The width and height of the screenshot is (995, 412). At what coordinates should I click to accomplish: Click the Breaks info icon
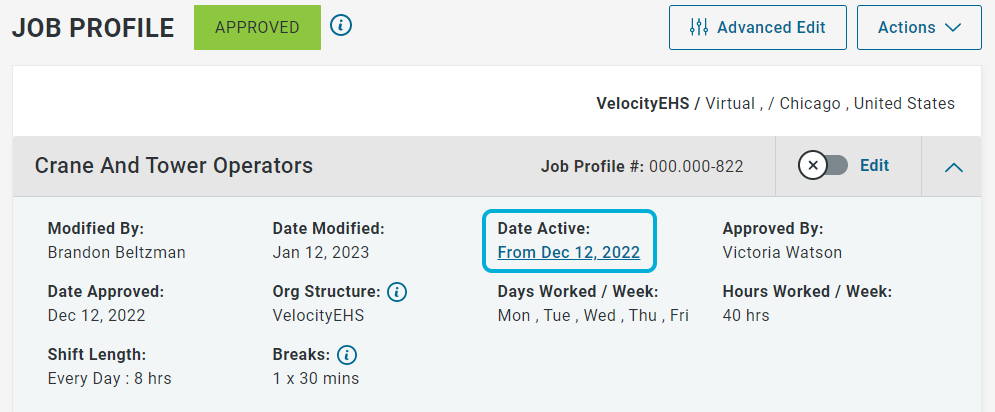point(347,354)
